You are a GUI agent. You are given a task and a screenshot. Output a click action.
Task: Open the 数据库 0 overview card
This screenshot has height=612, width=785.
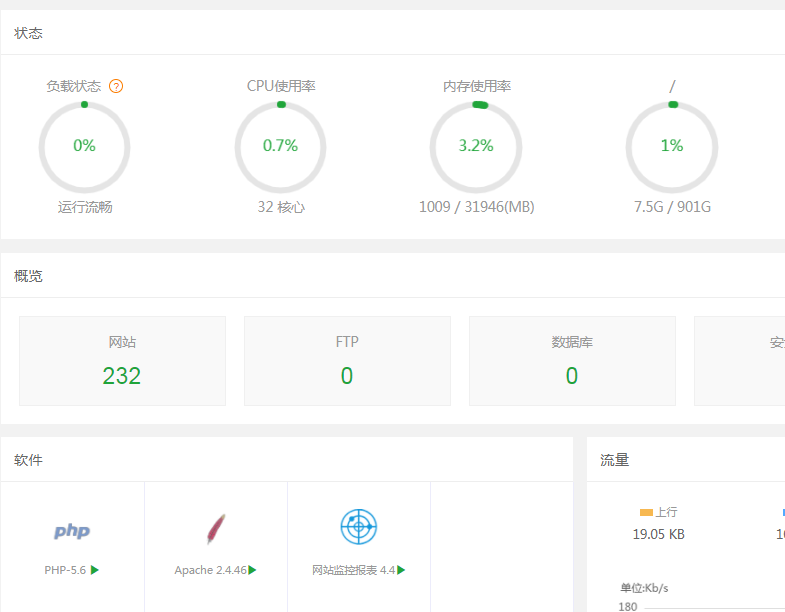[572, 361]
